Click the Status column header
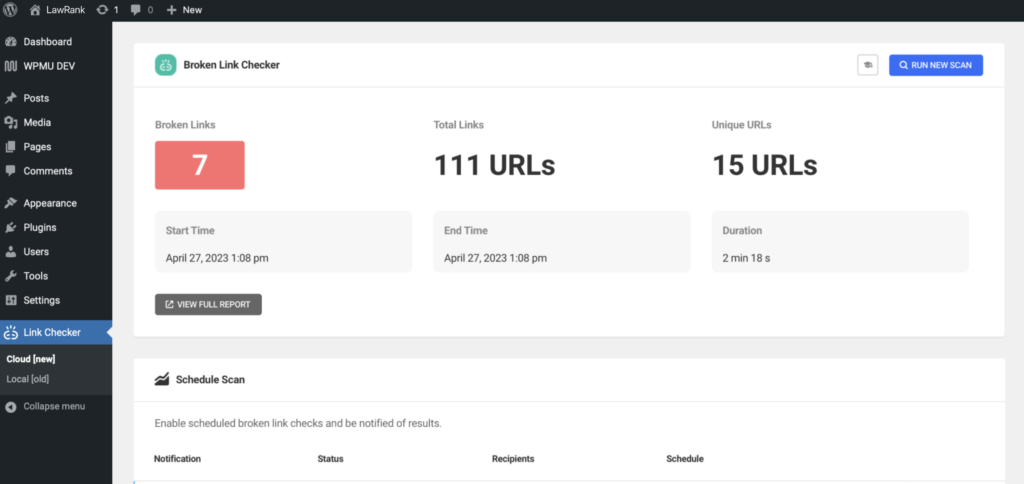This screenshot has width=1024, height=484. (330, 459)
